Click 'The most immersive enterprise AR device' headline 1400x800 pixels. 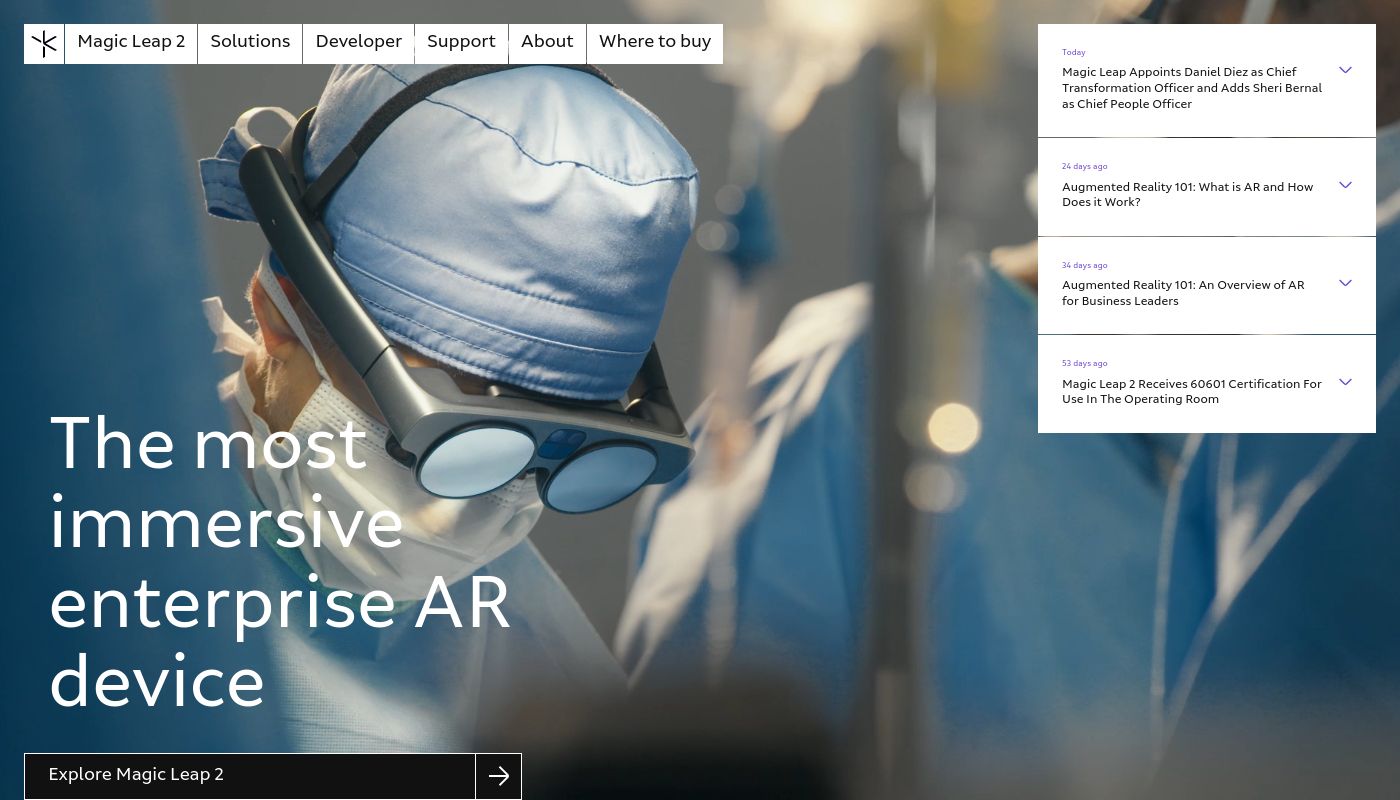[x=280, y=562]
